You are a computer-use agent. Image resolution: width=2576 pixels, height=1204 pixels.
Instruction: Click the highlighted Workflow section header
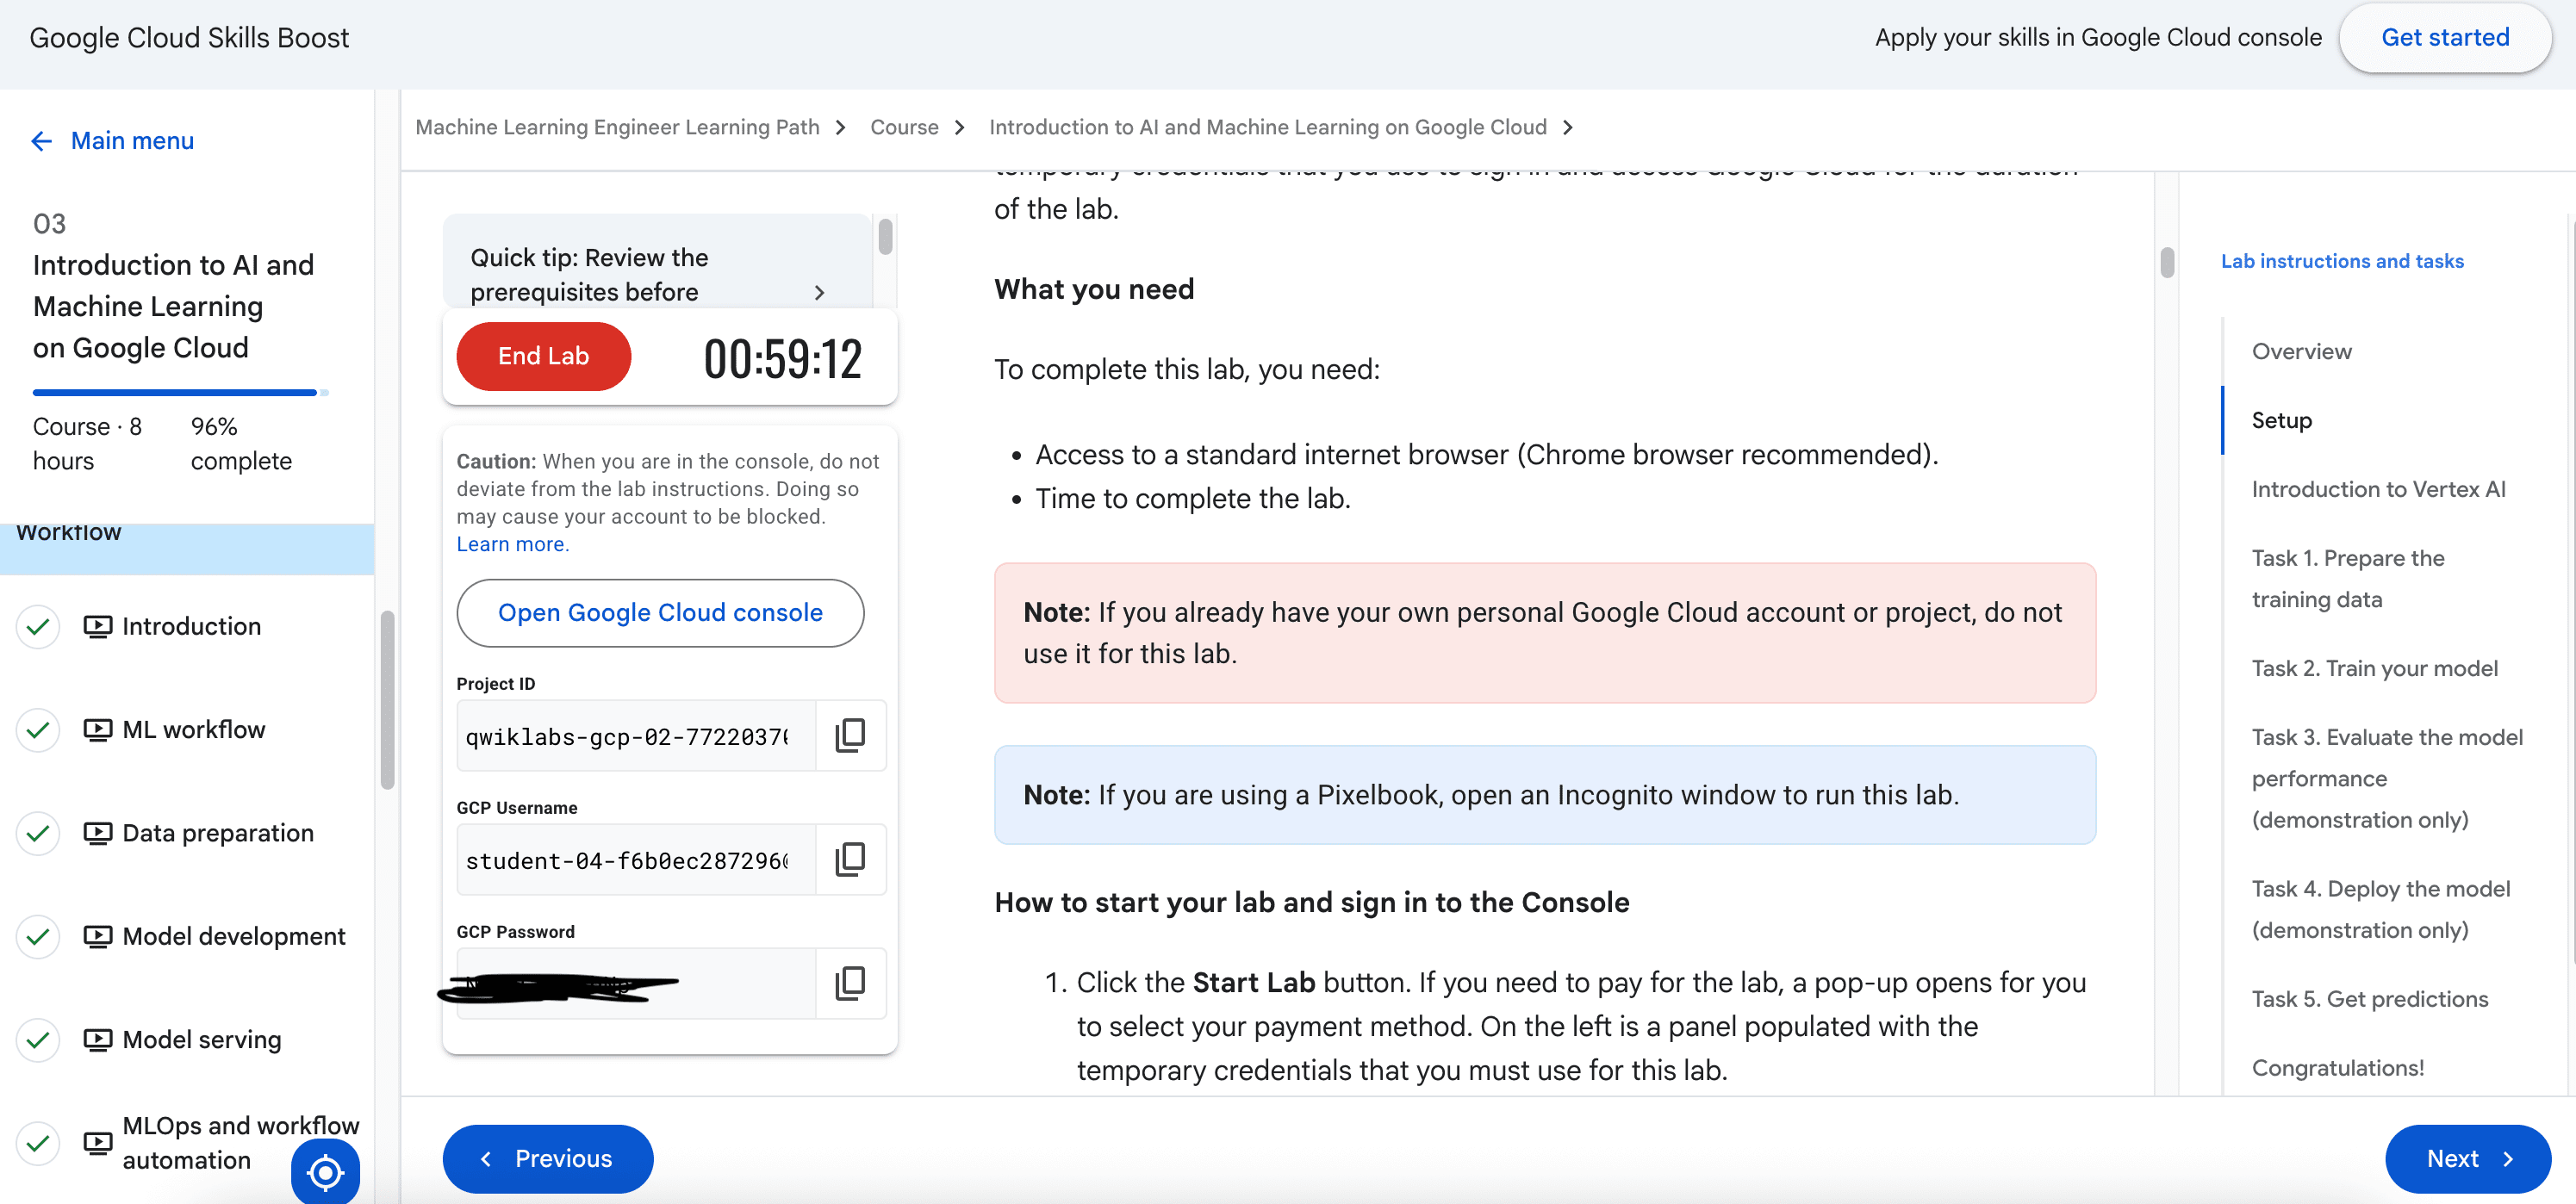[x=187, y=548]
